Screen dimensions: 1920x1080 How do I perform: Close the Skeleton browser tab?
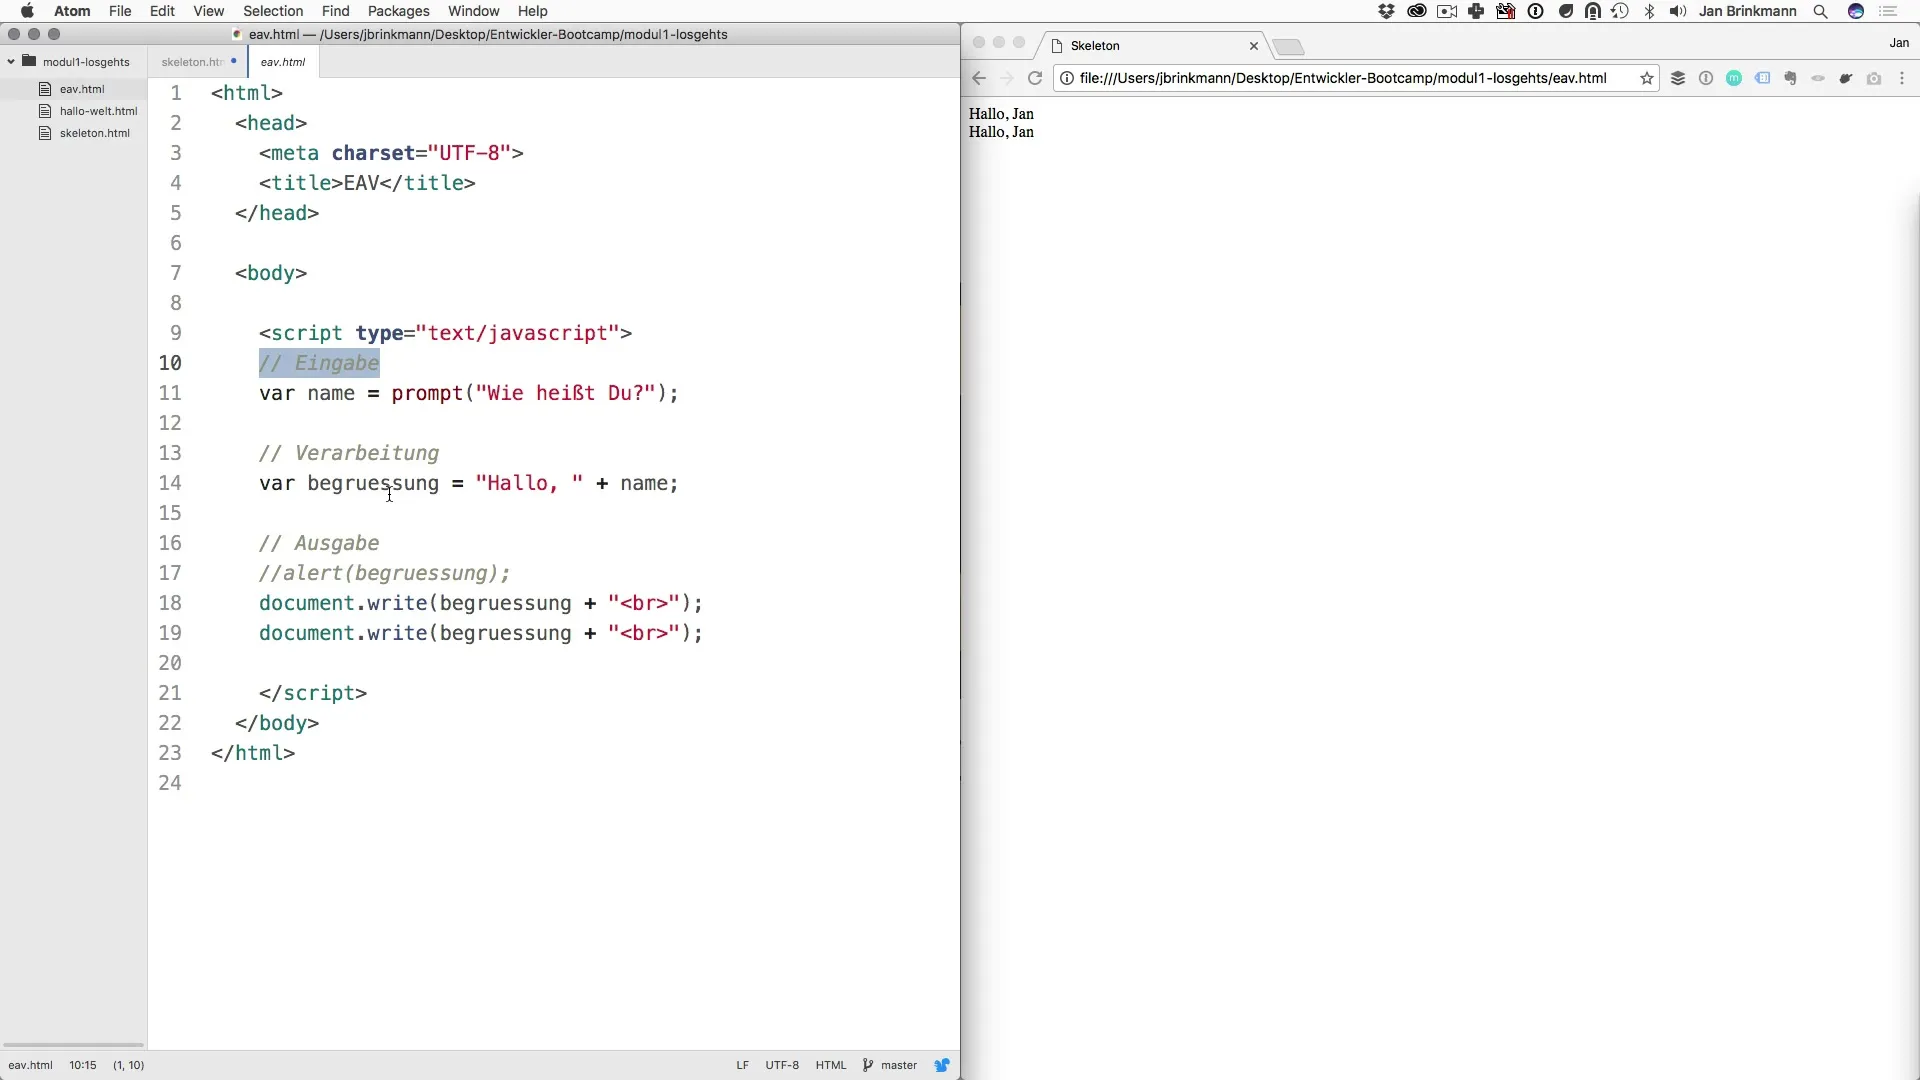tap(1254, 46)
